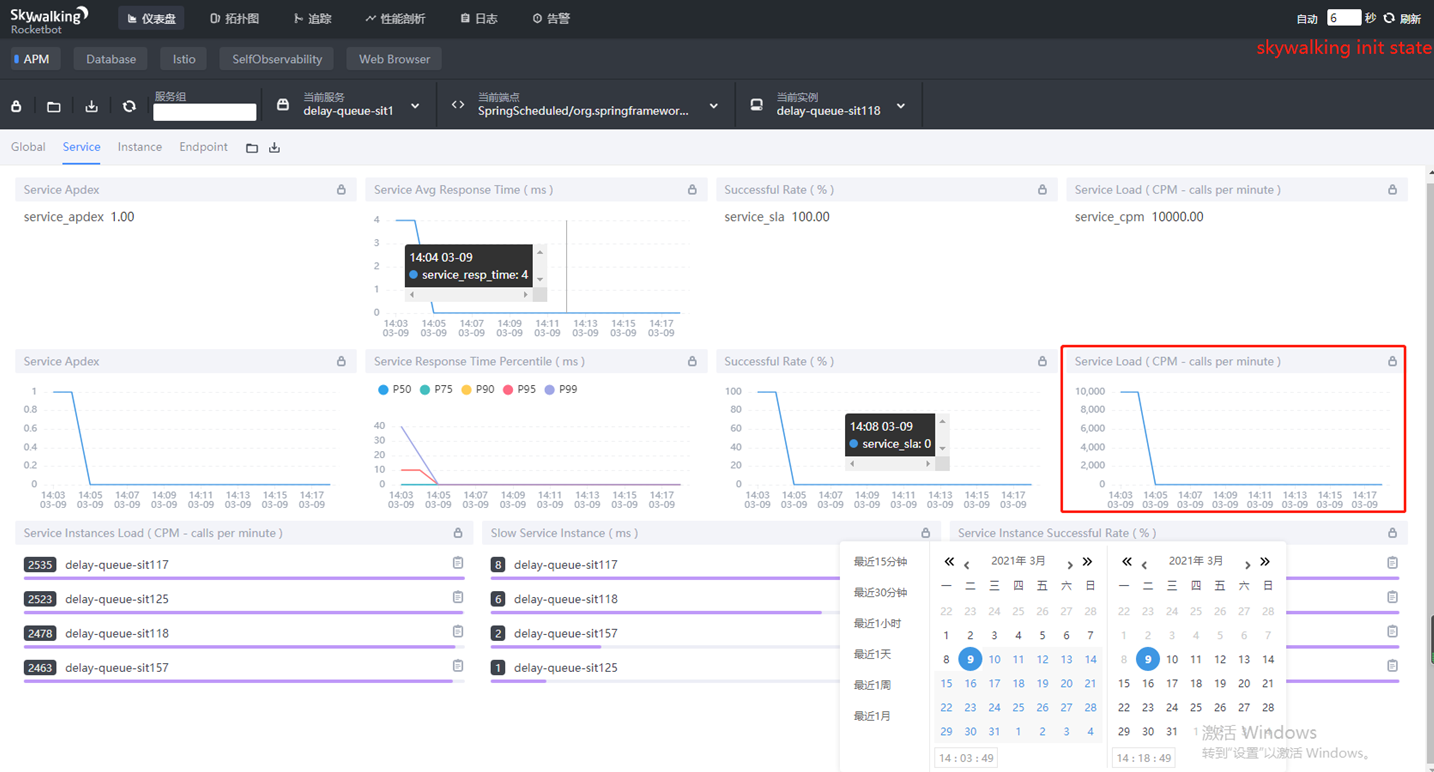Open the 拓扑图 topology menu

[x=234, y=19]
